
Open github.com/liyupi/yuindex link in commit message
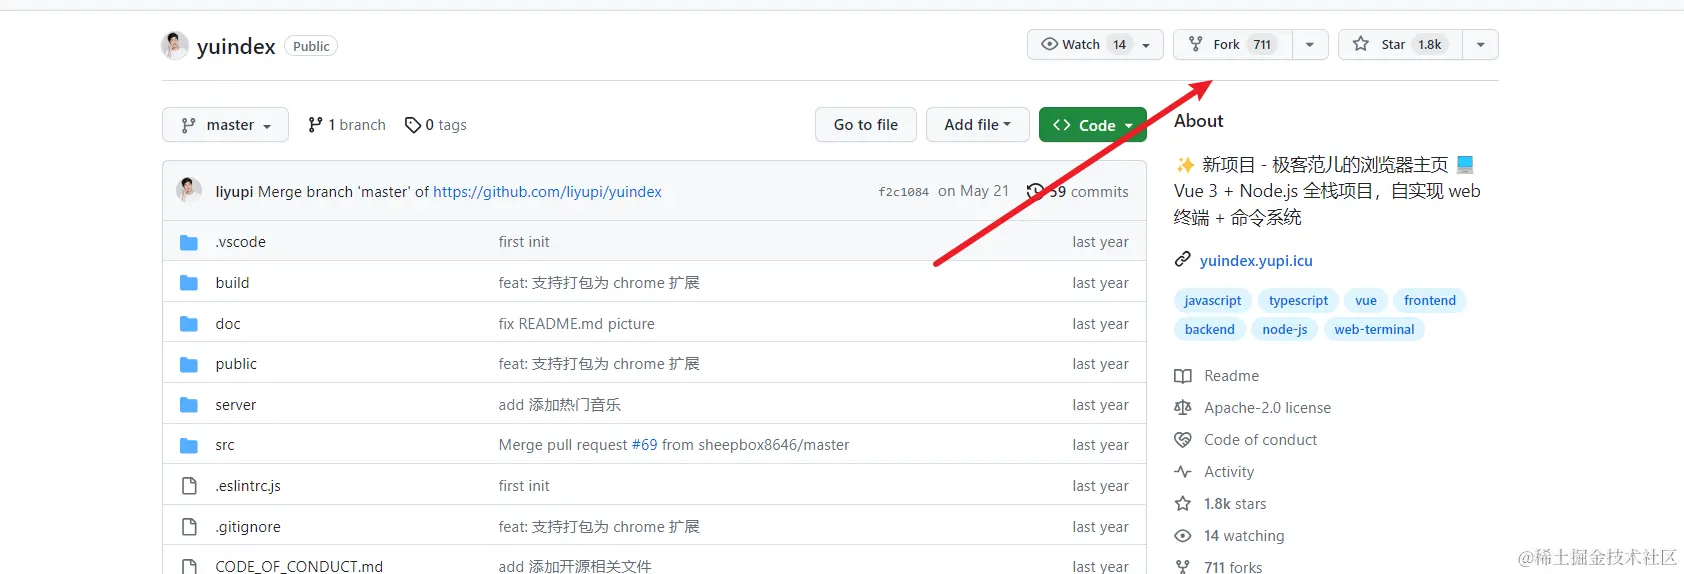(547, 192)
